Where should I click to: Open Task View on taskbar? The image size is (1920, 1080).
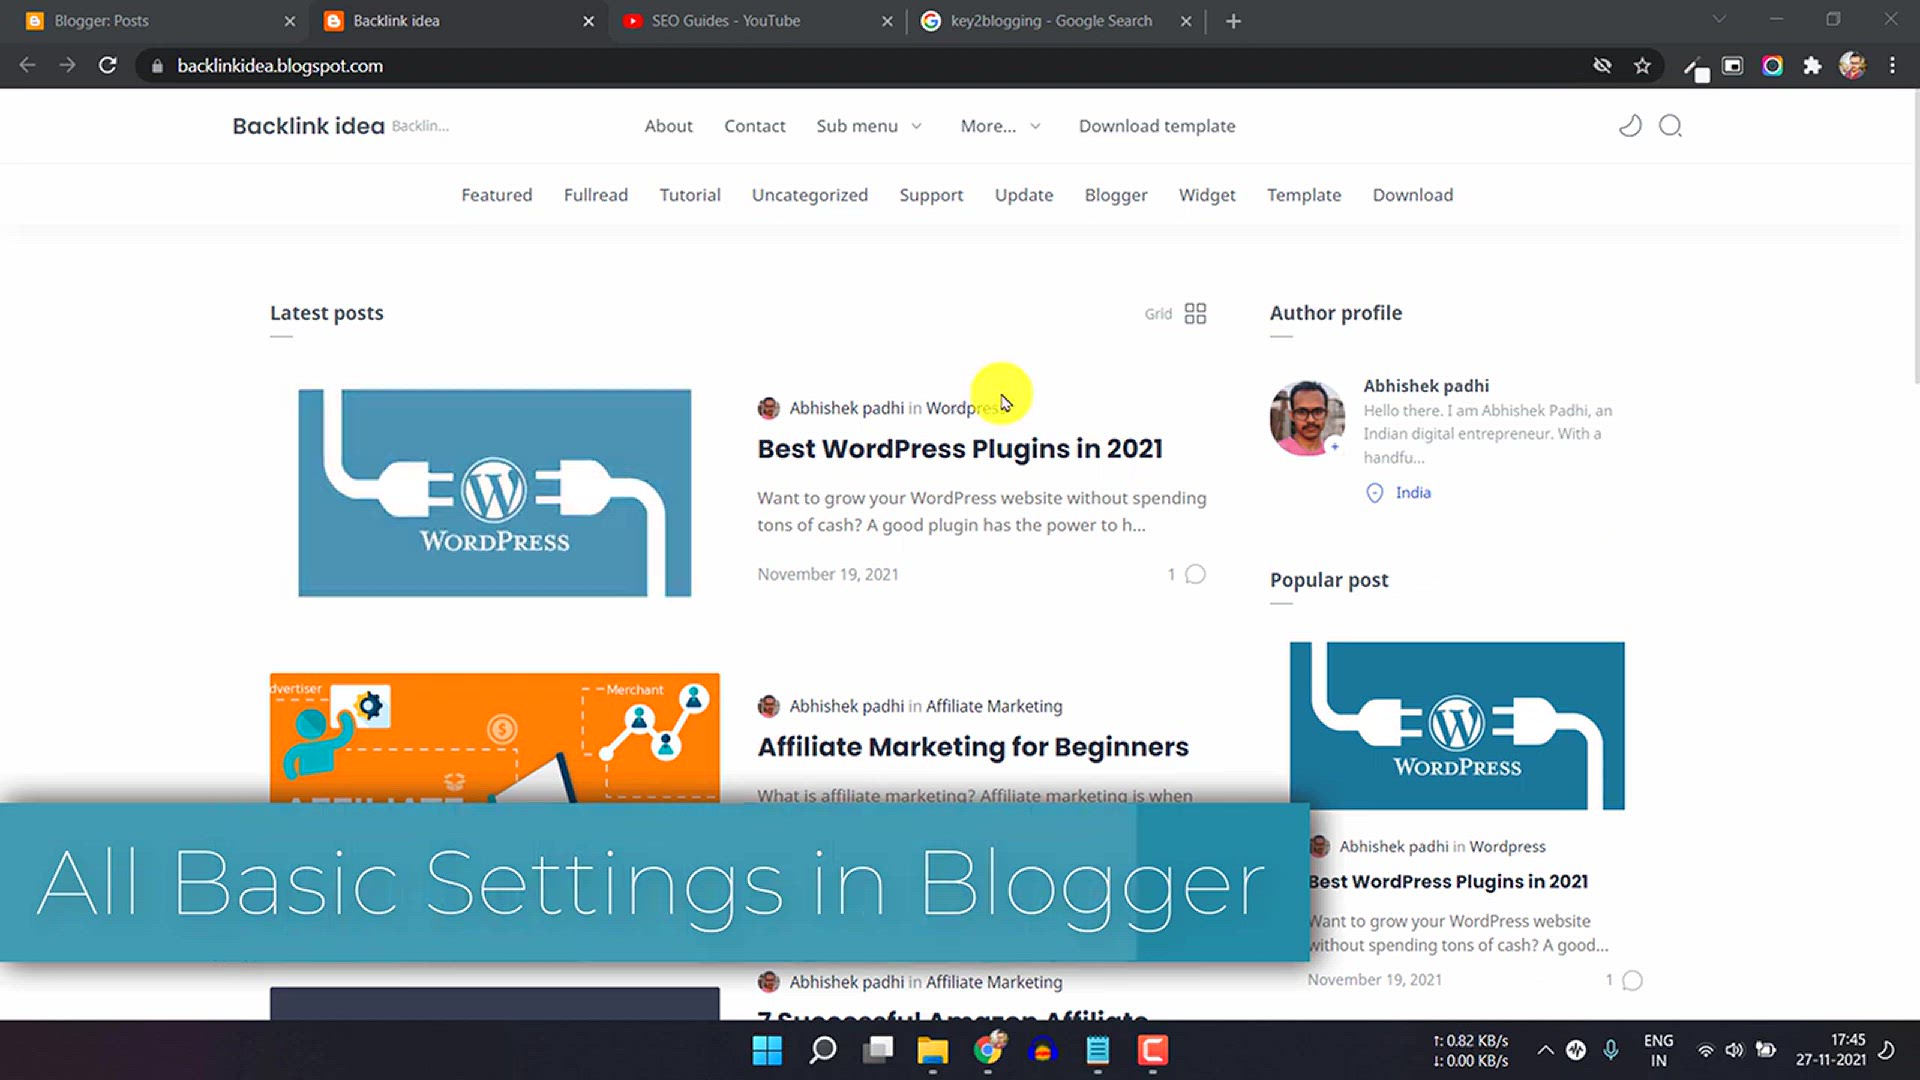tap(878, 1050)
